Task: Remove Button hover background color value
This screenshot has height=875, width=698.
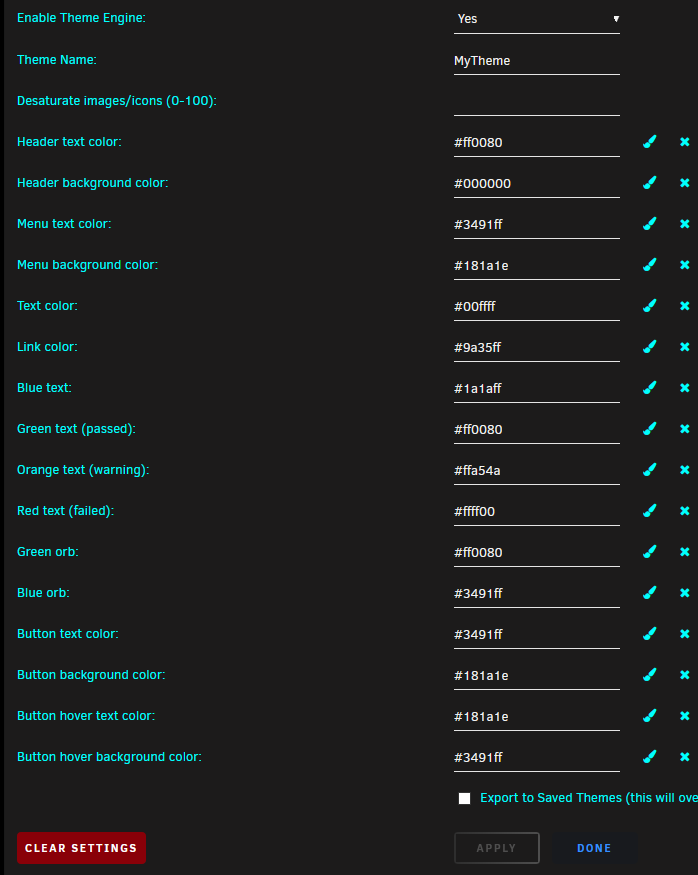Action: (685, 757)
